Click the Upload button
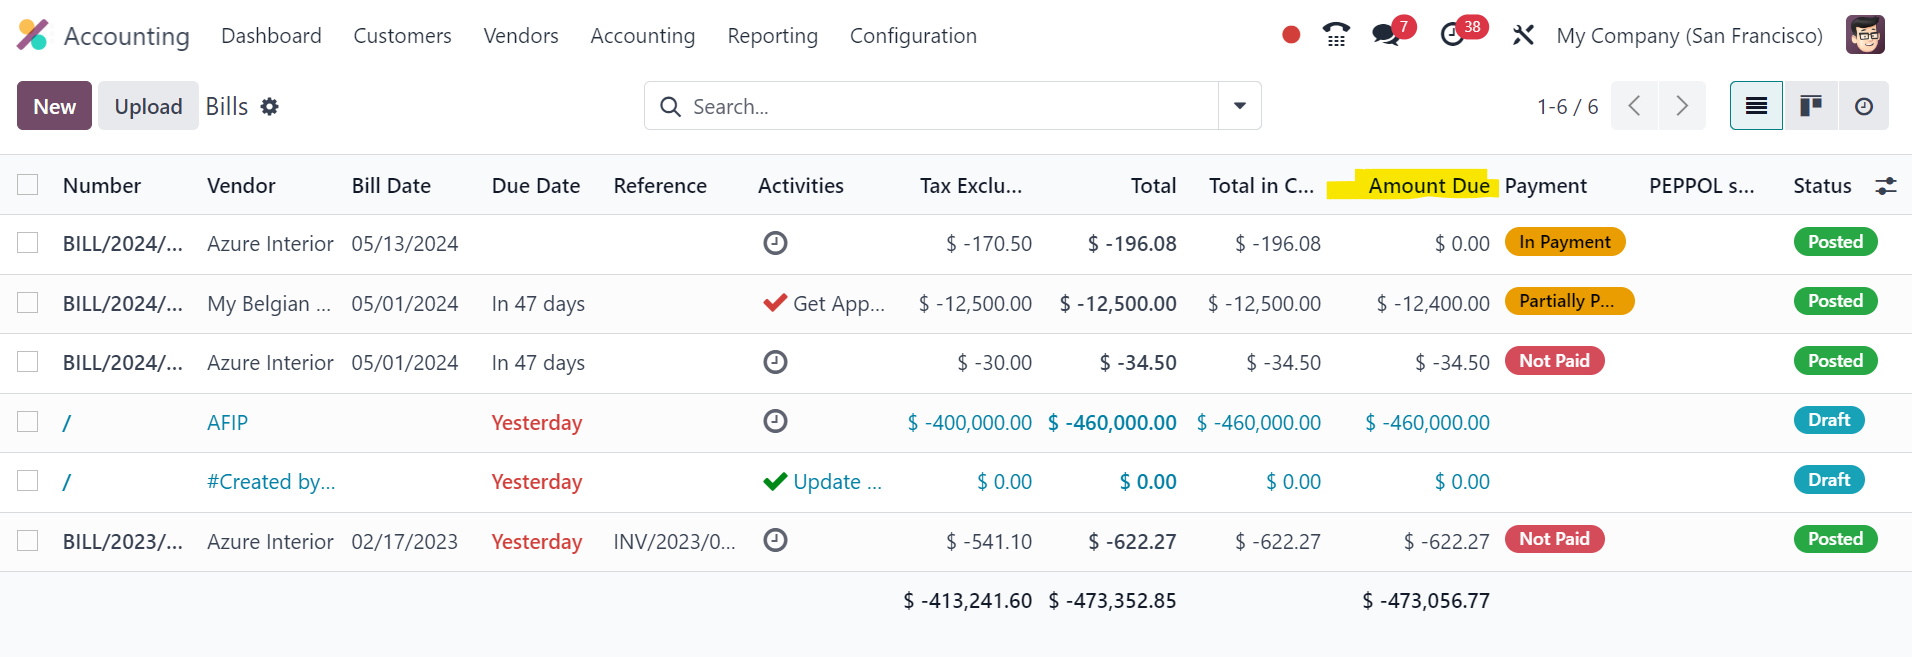The height and width of the screenshot is (657, 1912). (148, 106)
